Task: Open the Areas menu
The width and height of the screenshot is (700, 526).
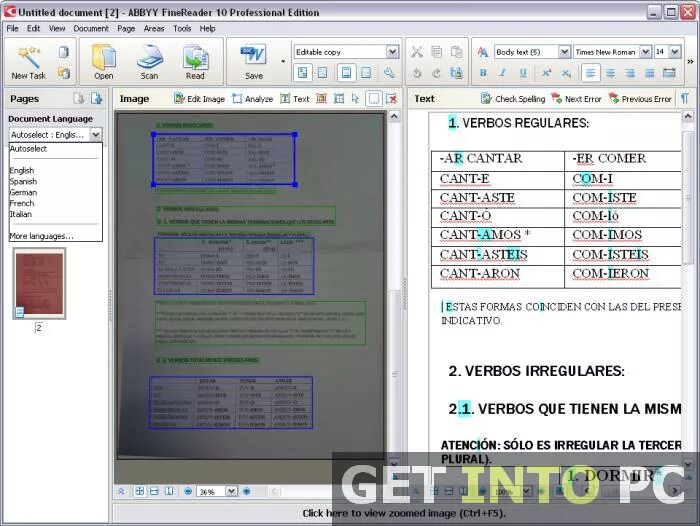Action: point(154,29)
